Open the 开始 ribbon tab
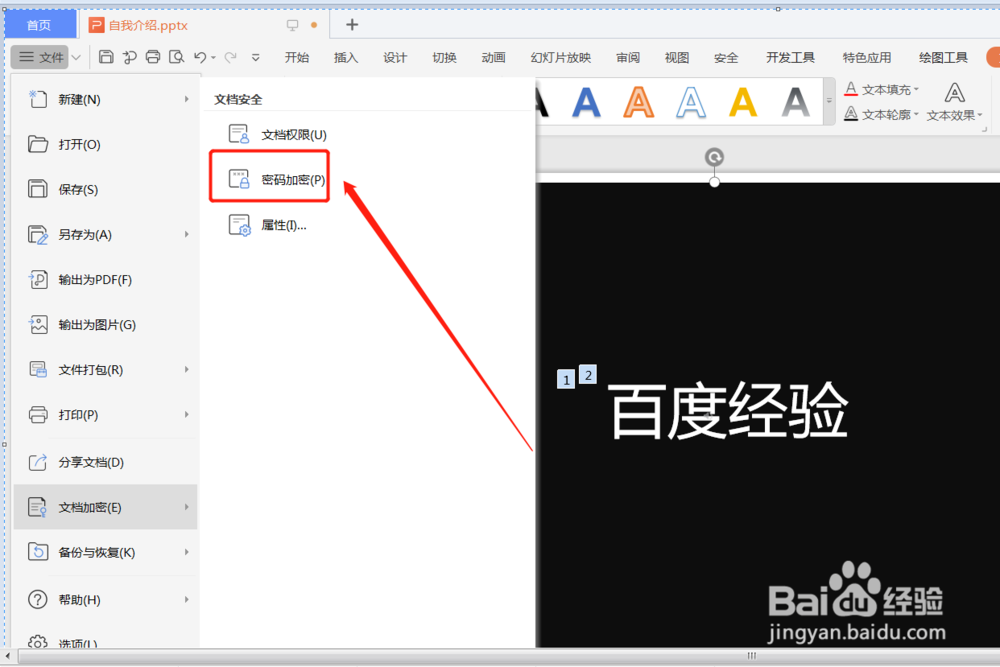Screen dimensions: 1000x667 pos(297,57)
